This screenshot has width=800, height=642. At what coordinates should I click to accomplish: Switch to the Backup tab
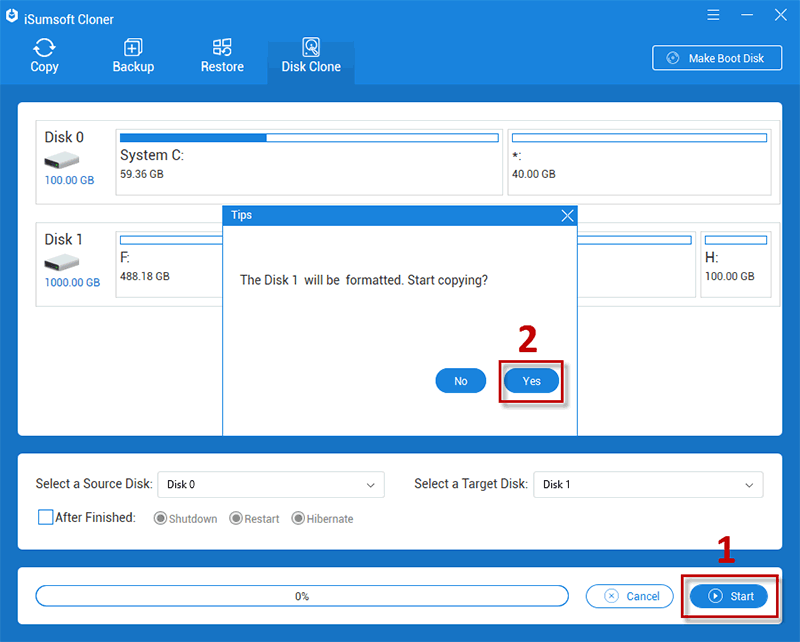tap(133, 56)
